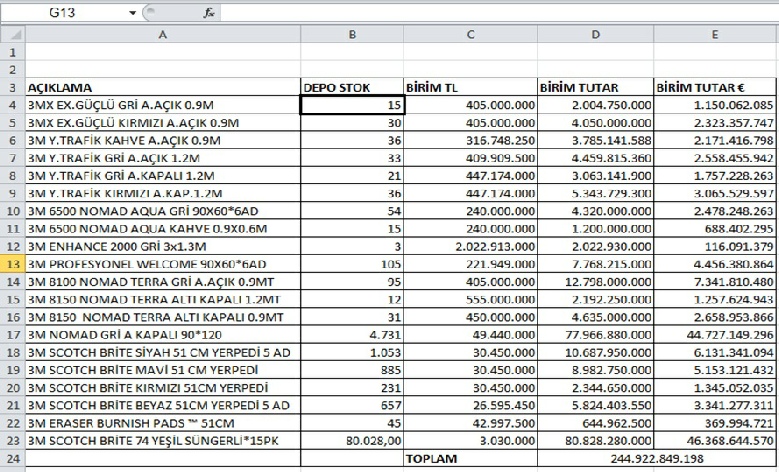Select stock cell with value 4.731
Image resolution: width=779 pixels, height=472 pixels.
(x=352, y=335)
